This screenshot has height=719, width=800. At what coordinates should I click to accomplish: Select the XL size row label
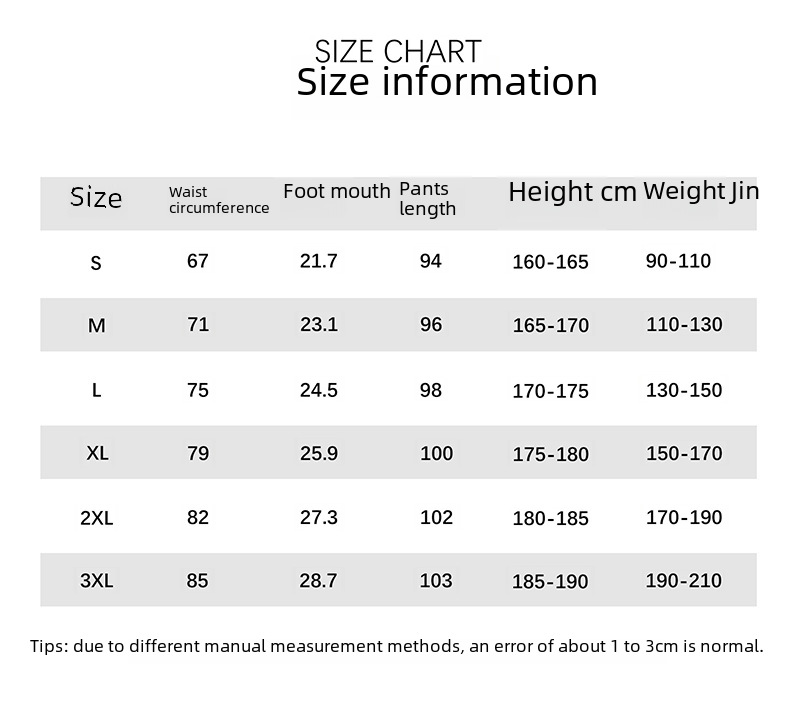point(97,453)
